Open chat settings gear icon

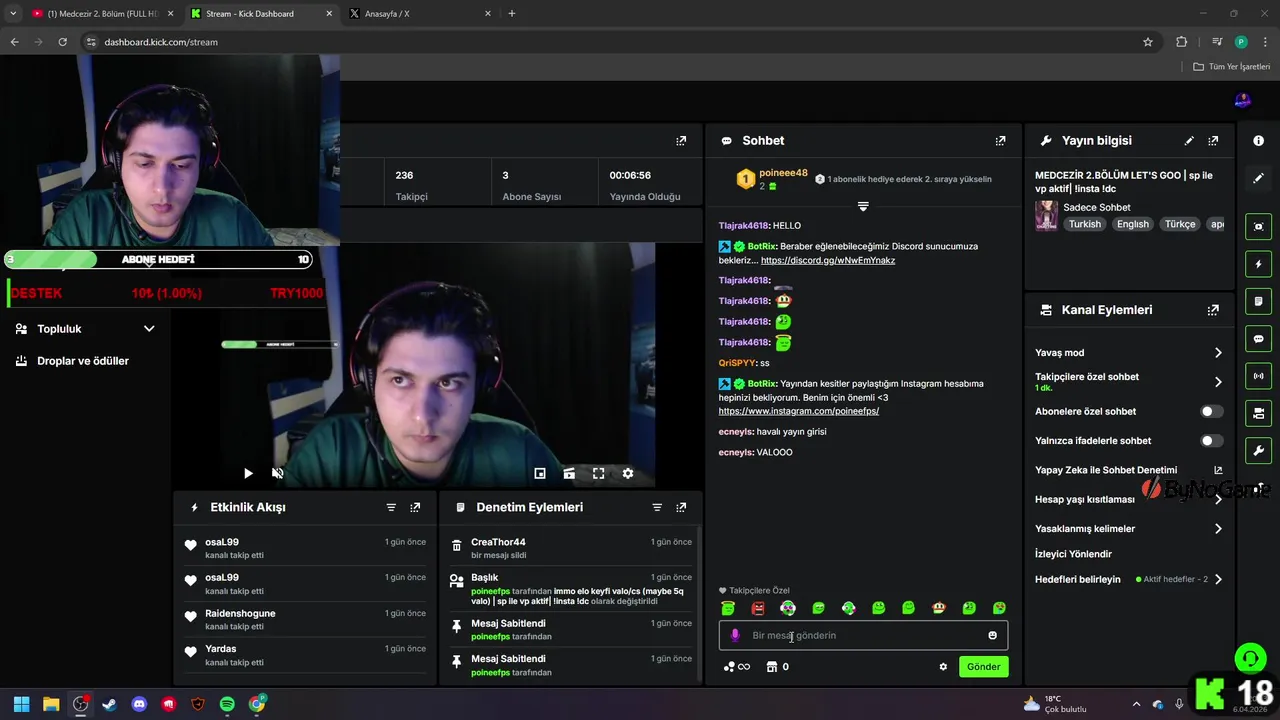(x=943, y=667)
